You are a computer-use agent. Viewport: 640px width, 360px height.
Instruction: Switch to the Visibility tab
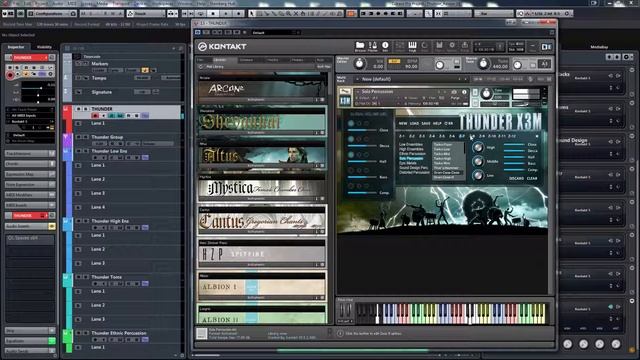pos(44,47)
